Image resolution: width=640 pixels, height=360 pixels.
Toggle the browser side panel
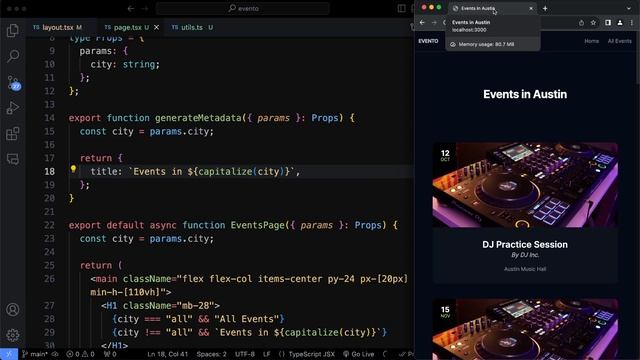click(x=608, y=22)
